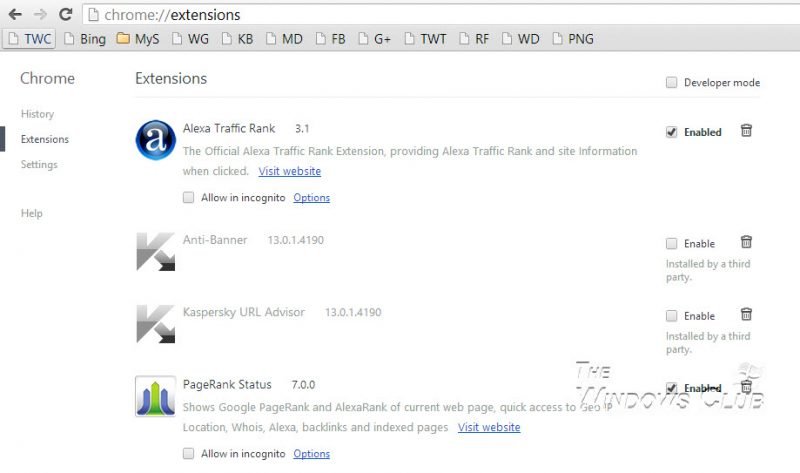Delete PageRank Status with trash icon

click(746, 387)
